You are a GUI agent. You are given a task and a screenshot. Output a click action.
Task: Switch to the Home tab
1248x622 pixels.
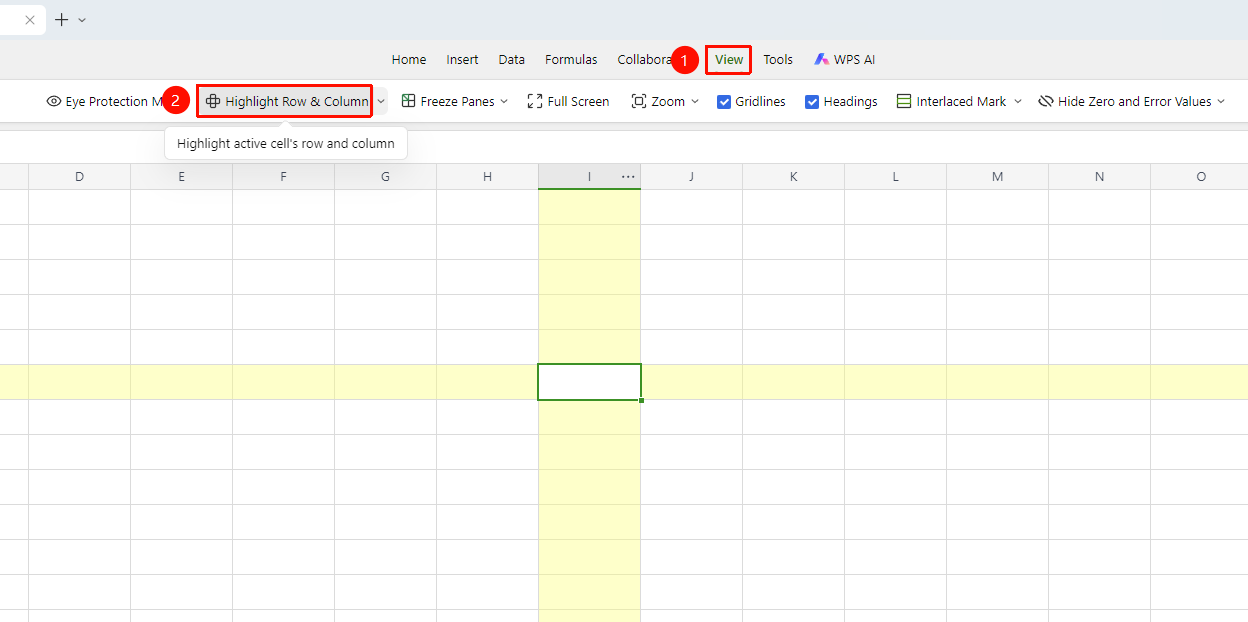[409, 59]
